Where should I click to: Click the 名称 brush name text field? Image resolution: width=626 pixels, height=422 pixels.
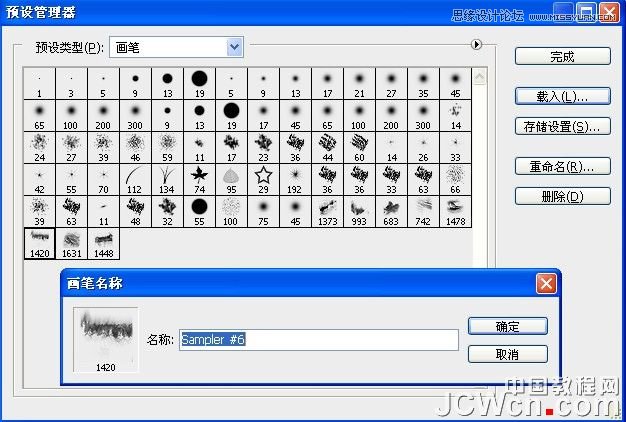318,340
